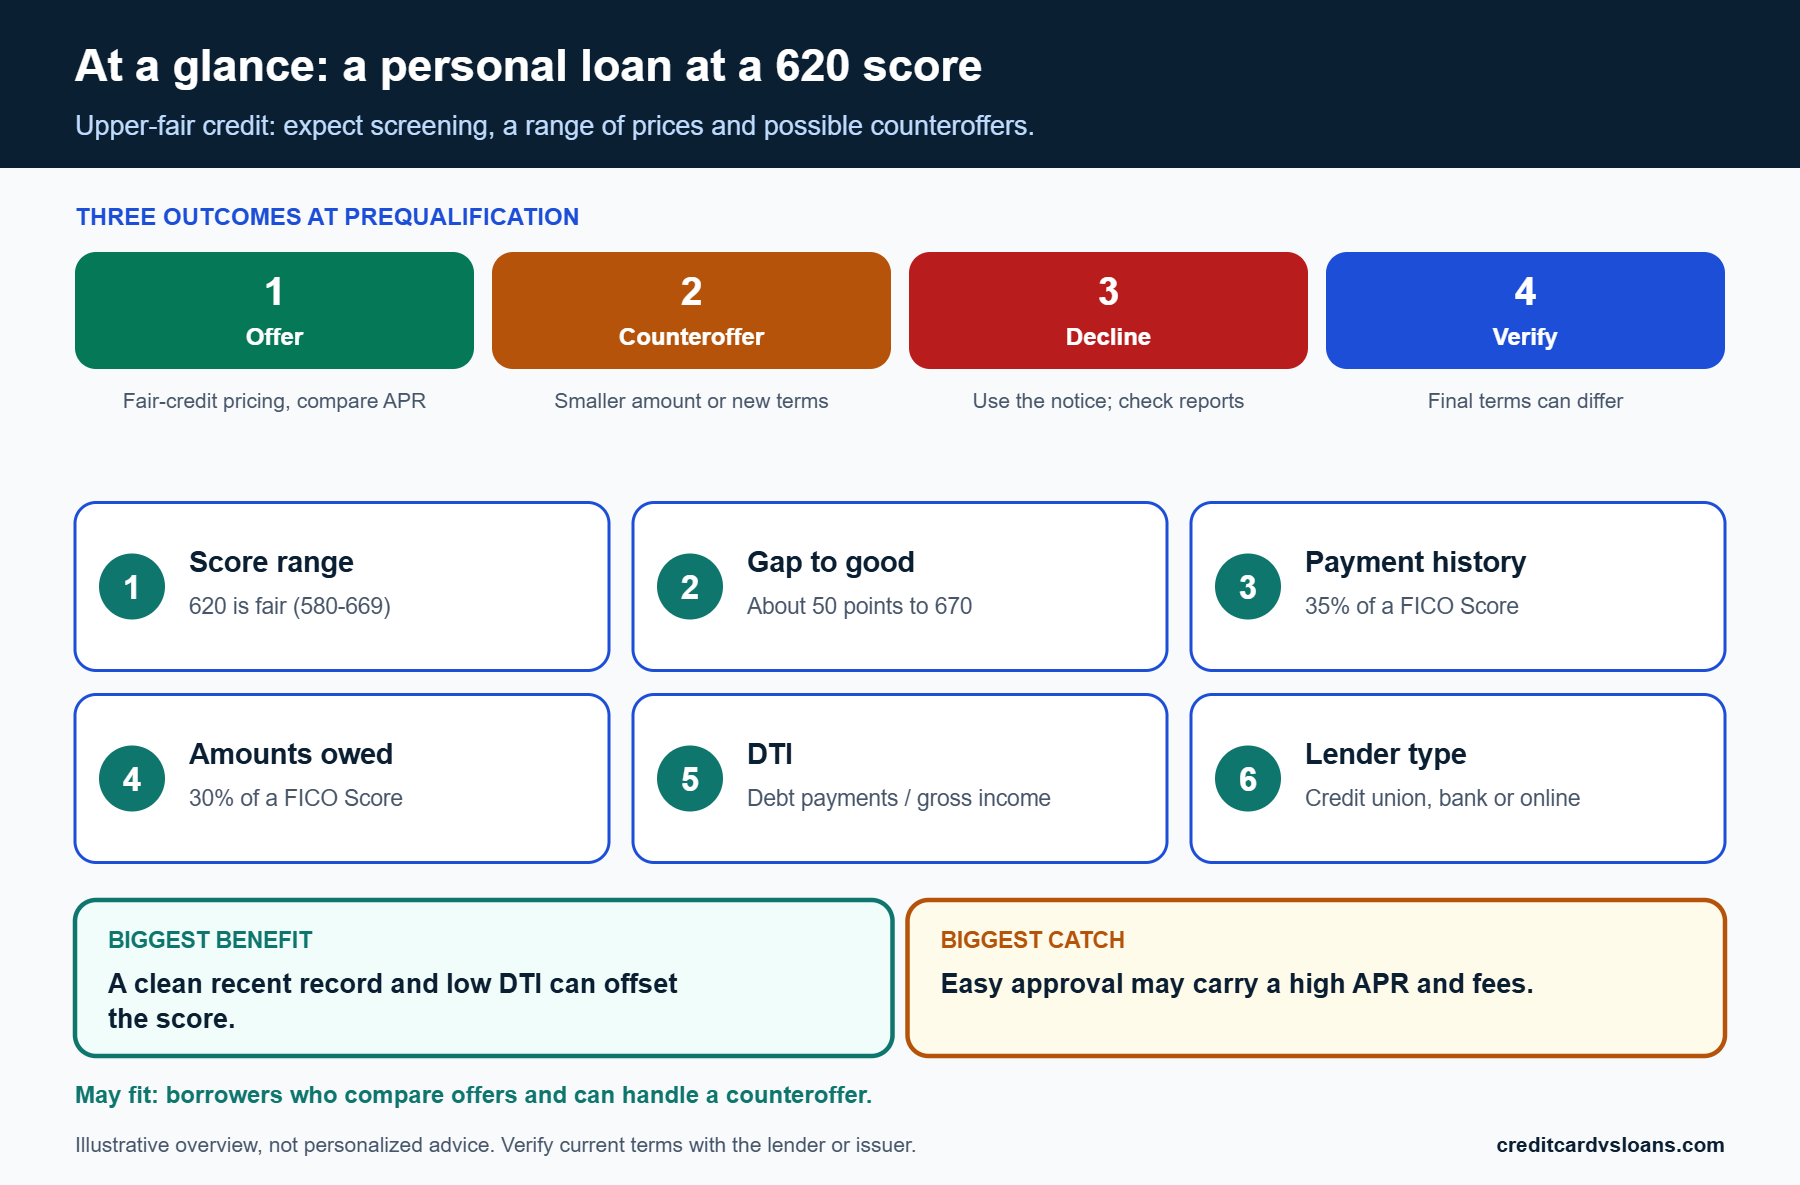Select the "At a glance" main title

point(528,66)
